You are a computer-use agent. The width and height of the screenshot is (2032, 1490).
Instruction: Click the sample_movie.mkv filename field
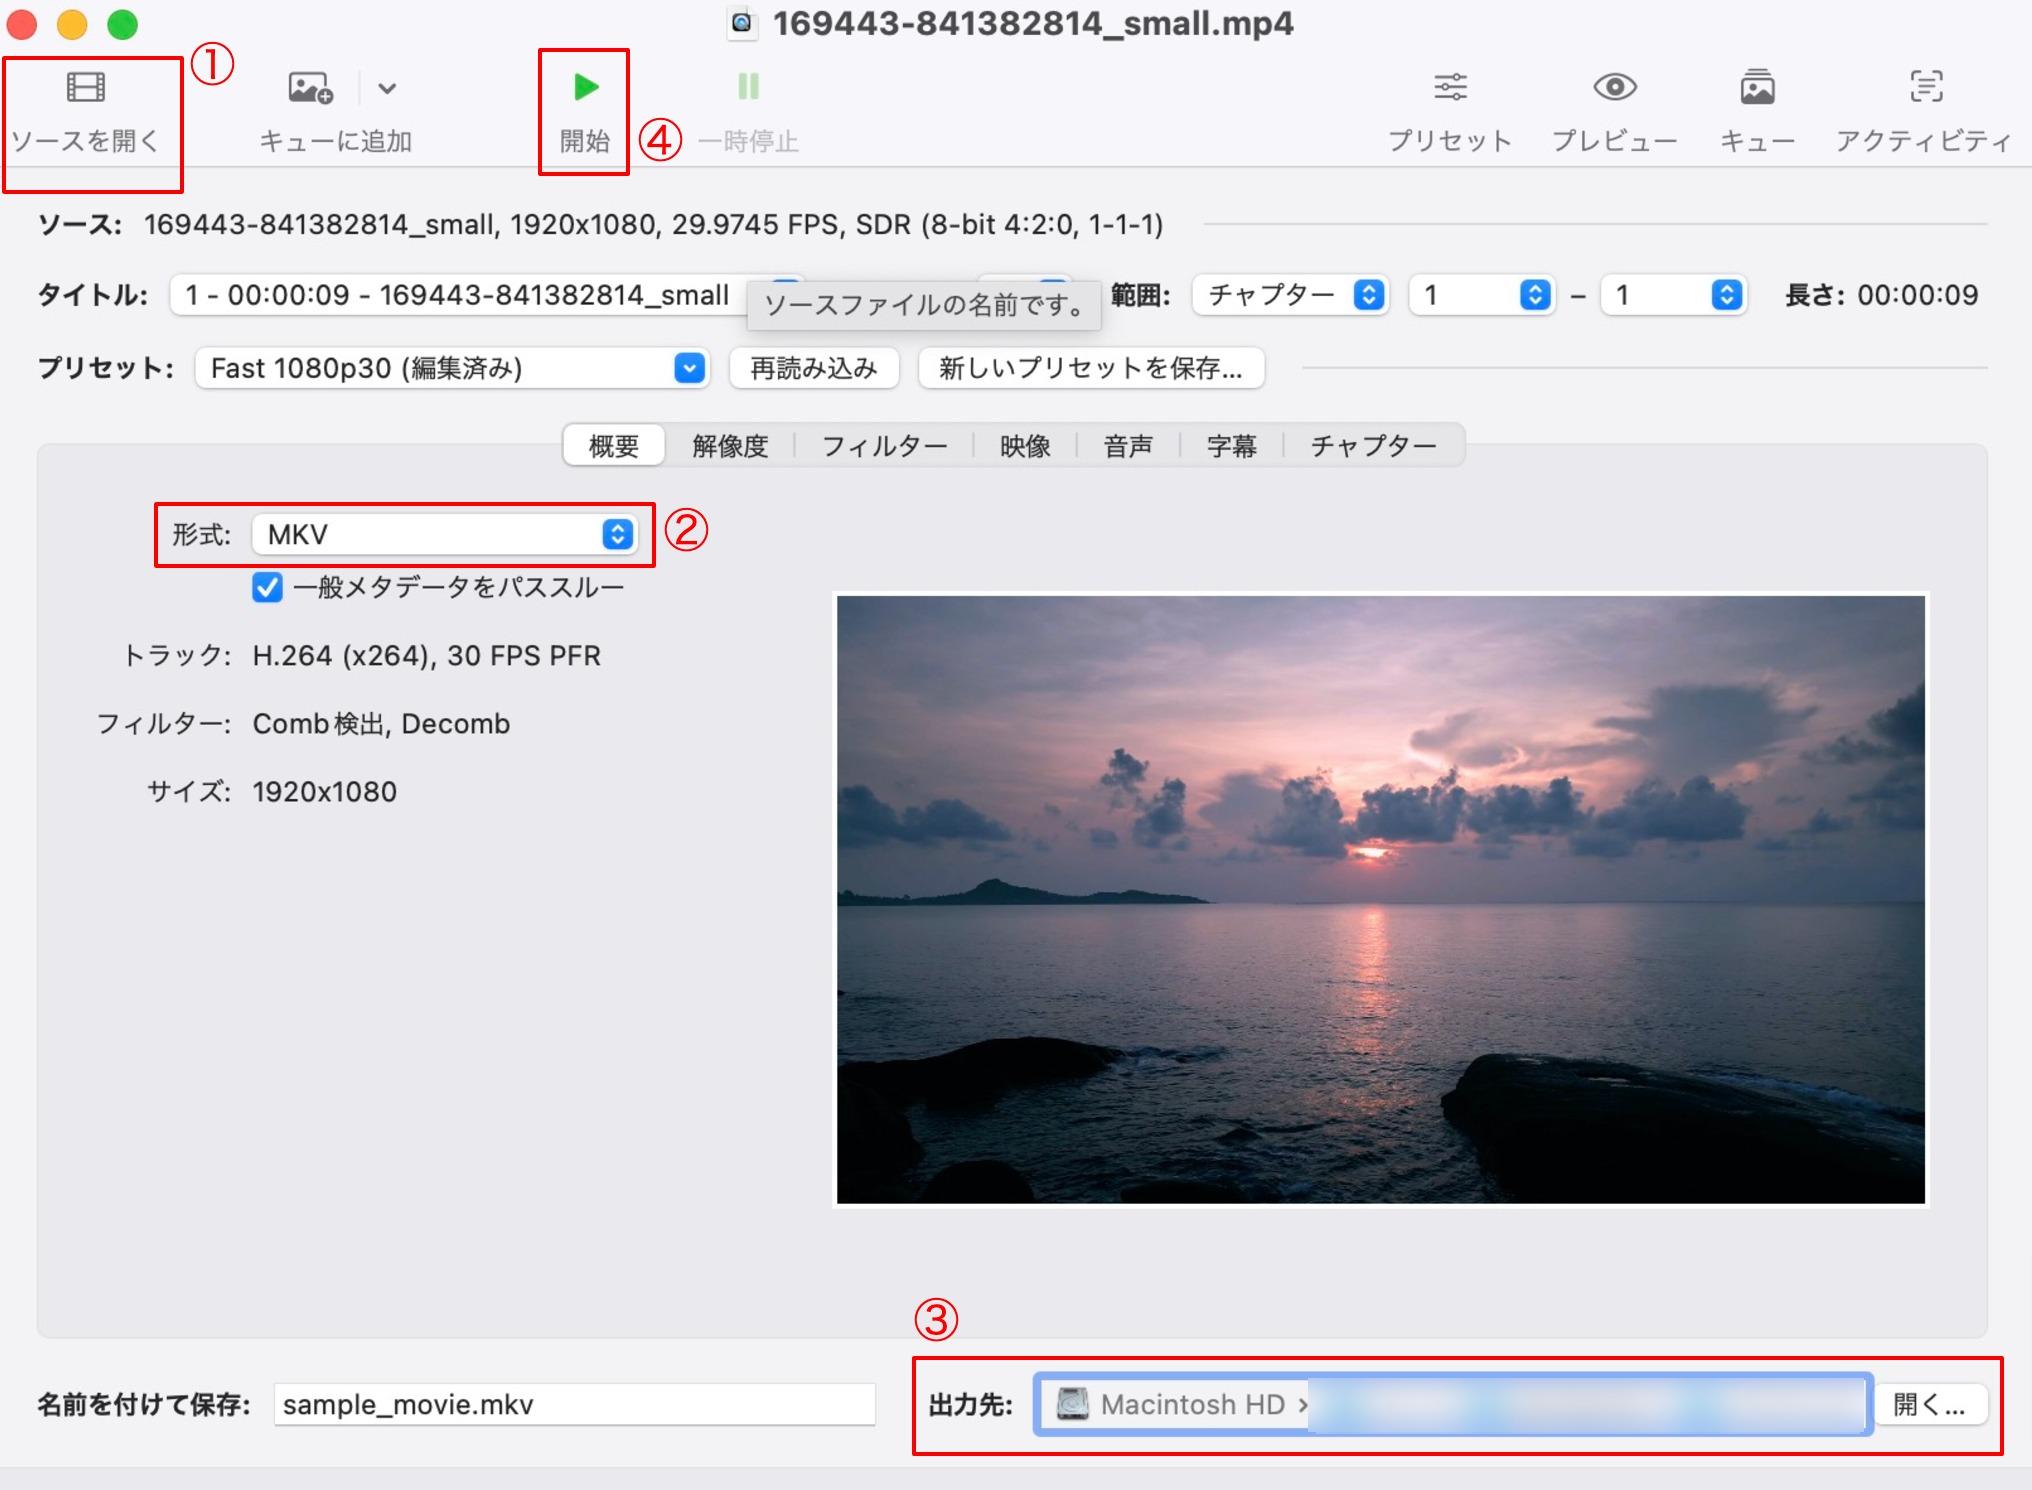coord(575,1404)
